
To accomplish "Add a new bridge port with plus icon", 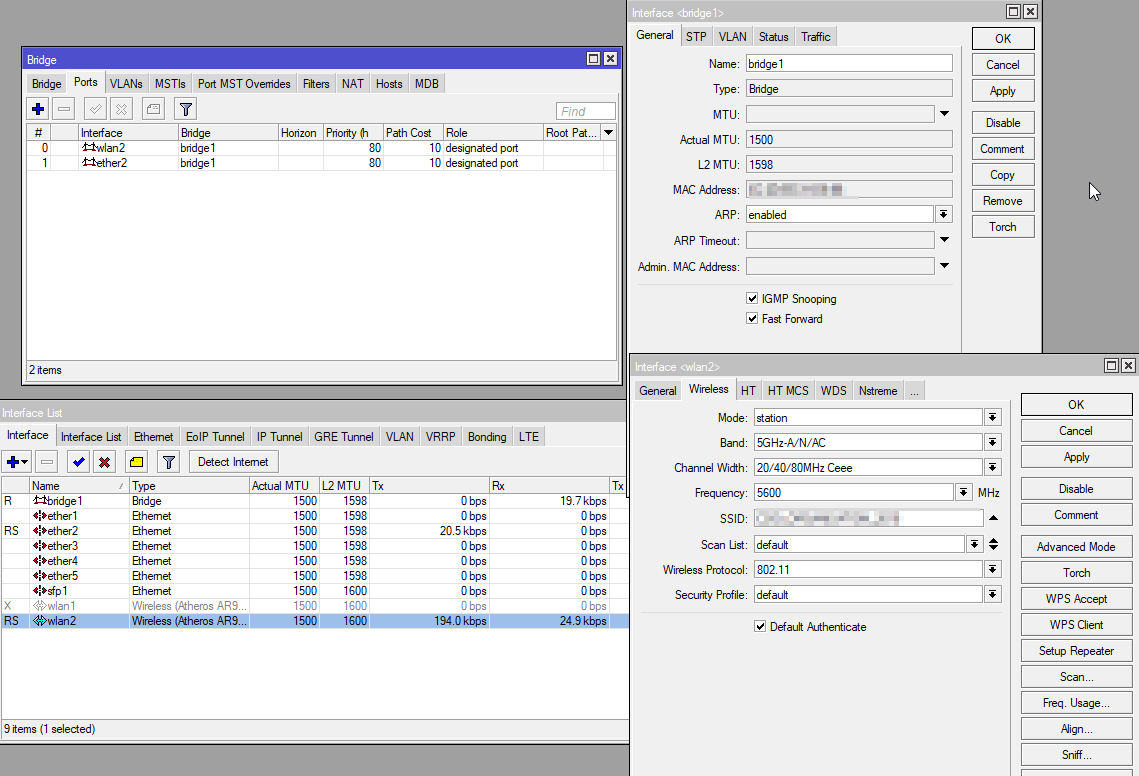I will 38,109.
